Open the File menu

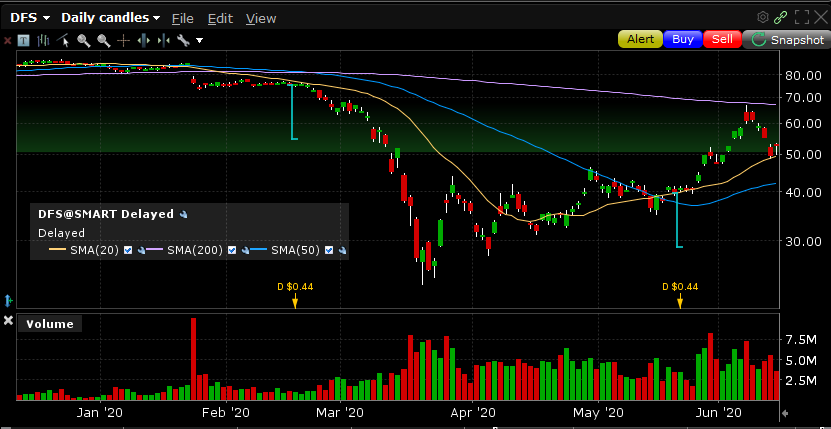tap(183, 18)
